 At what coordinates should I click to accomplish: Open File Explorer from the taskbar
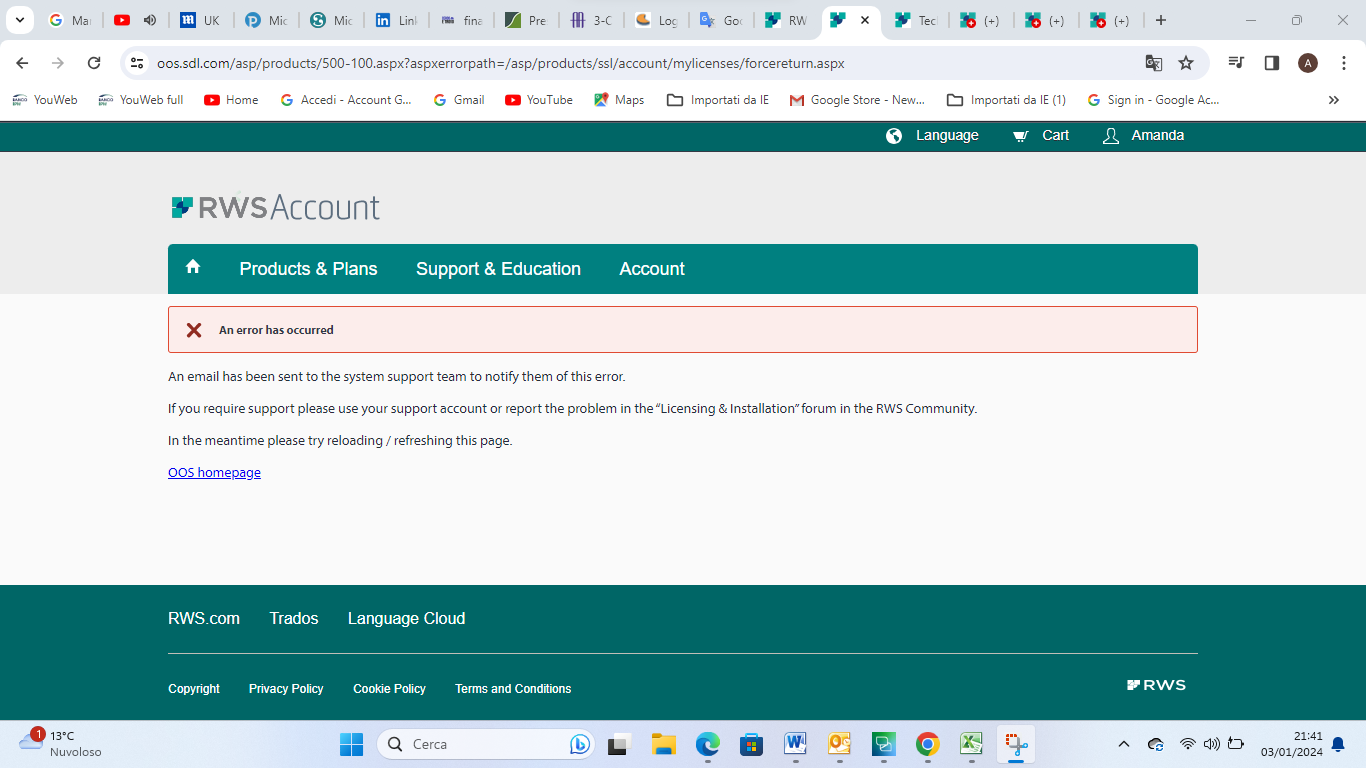click(663, 744)
